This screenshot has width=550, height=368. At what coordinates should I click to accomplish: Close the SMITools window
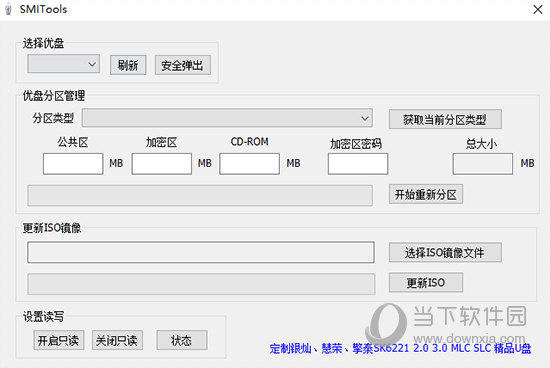(x=538, y=10)
